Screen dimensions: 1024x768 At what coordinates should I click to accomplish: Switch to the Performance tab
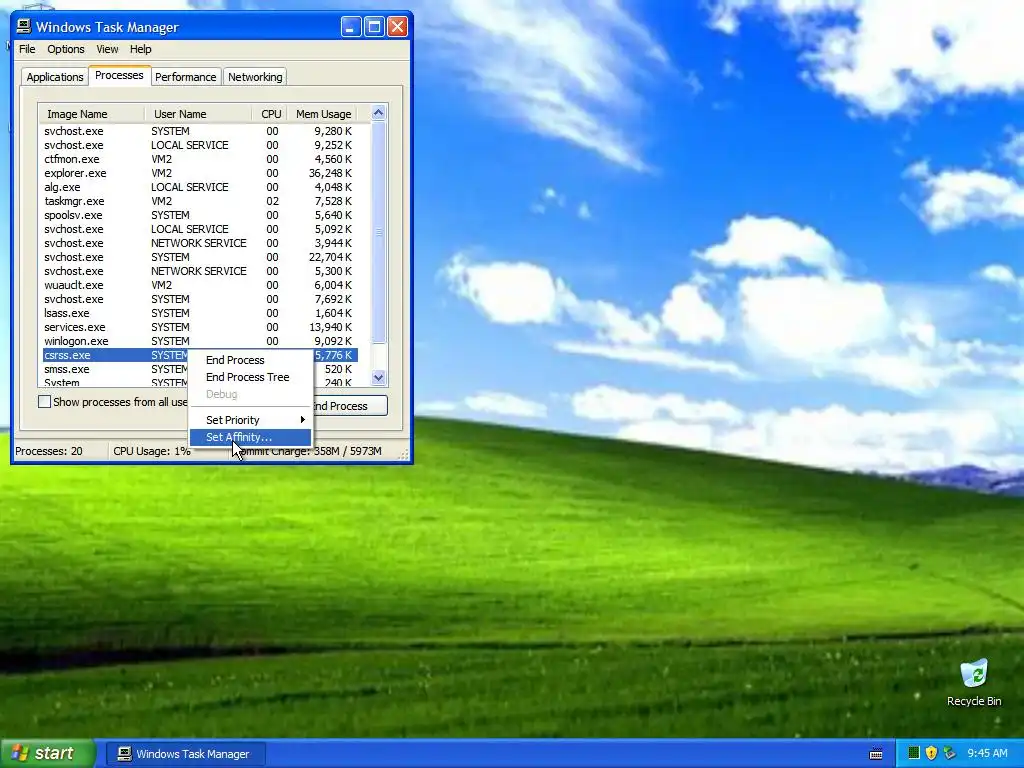tap(185, 77)
